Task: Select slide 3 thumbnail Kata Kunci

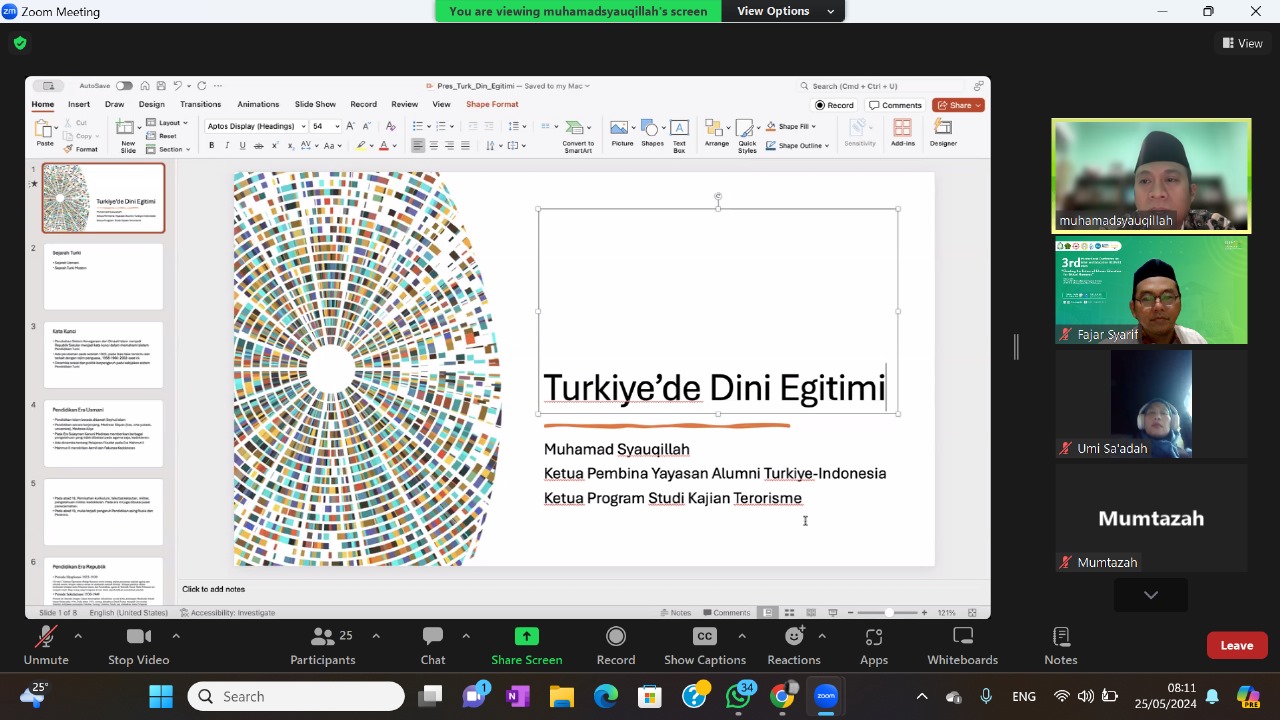Action: [103, 355]
